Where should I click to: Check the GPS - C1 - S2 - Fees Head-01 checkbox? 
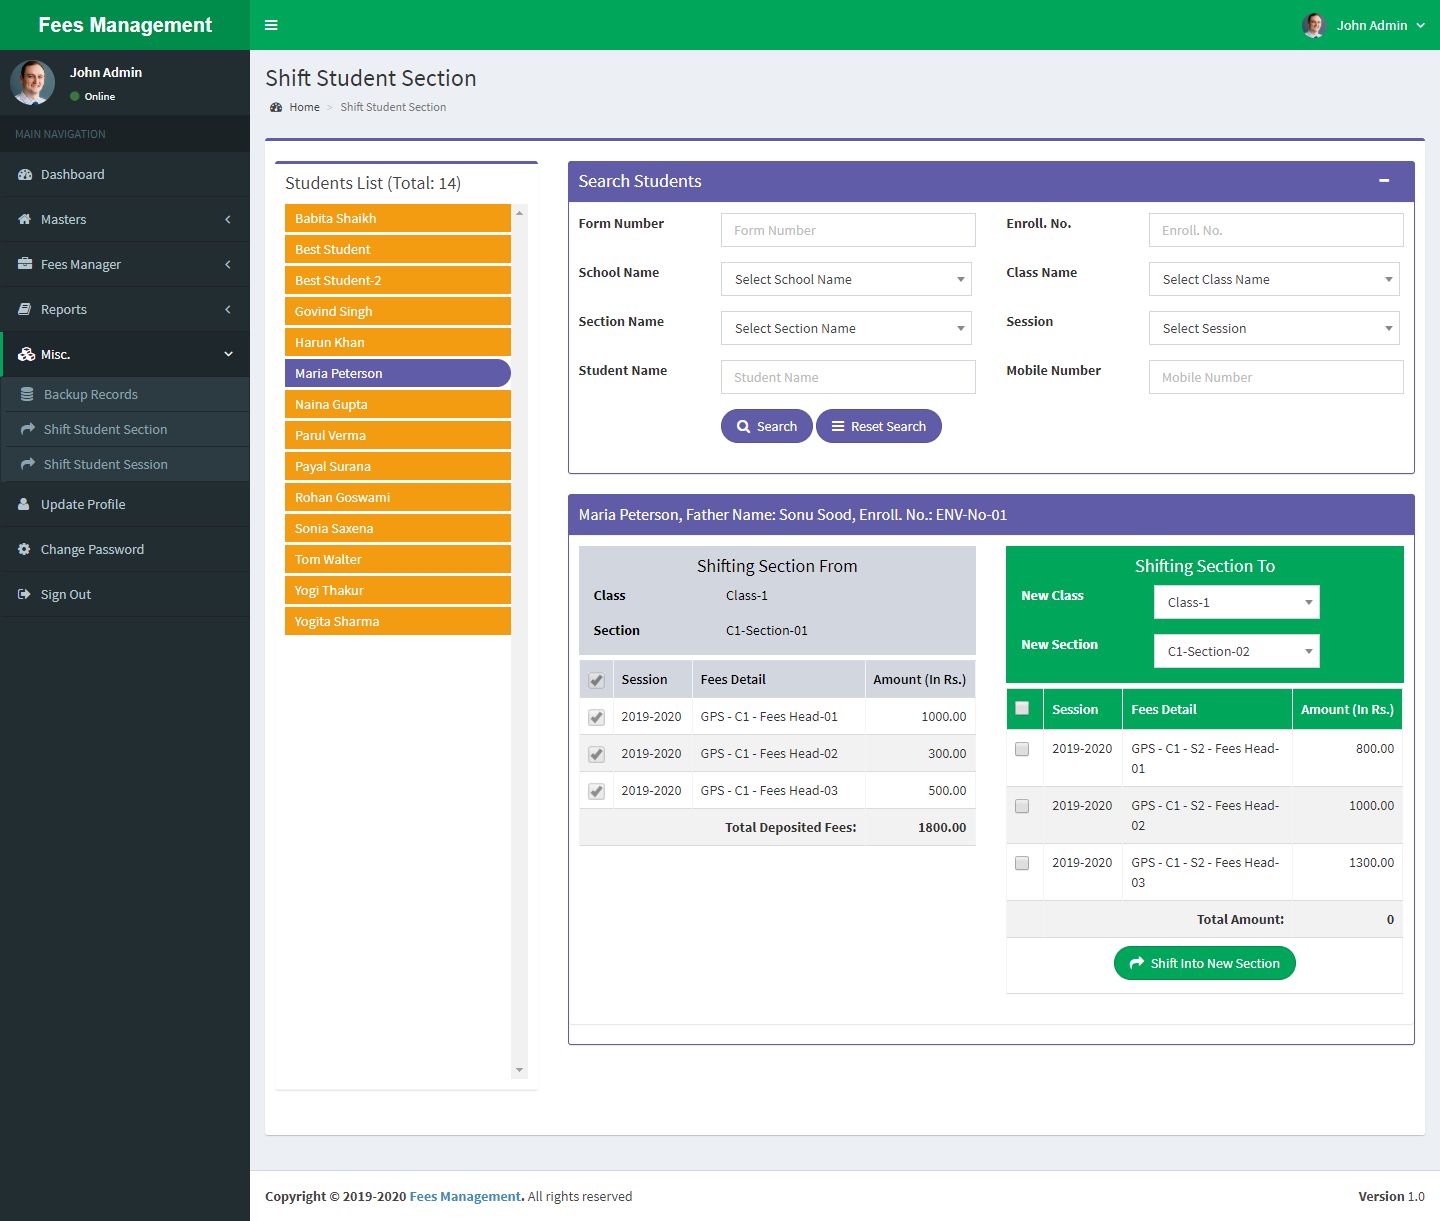tap(1022, 749)
